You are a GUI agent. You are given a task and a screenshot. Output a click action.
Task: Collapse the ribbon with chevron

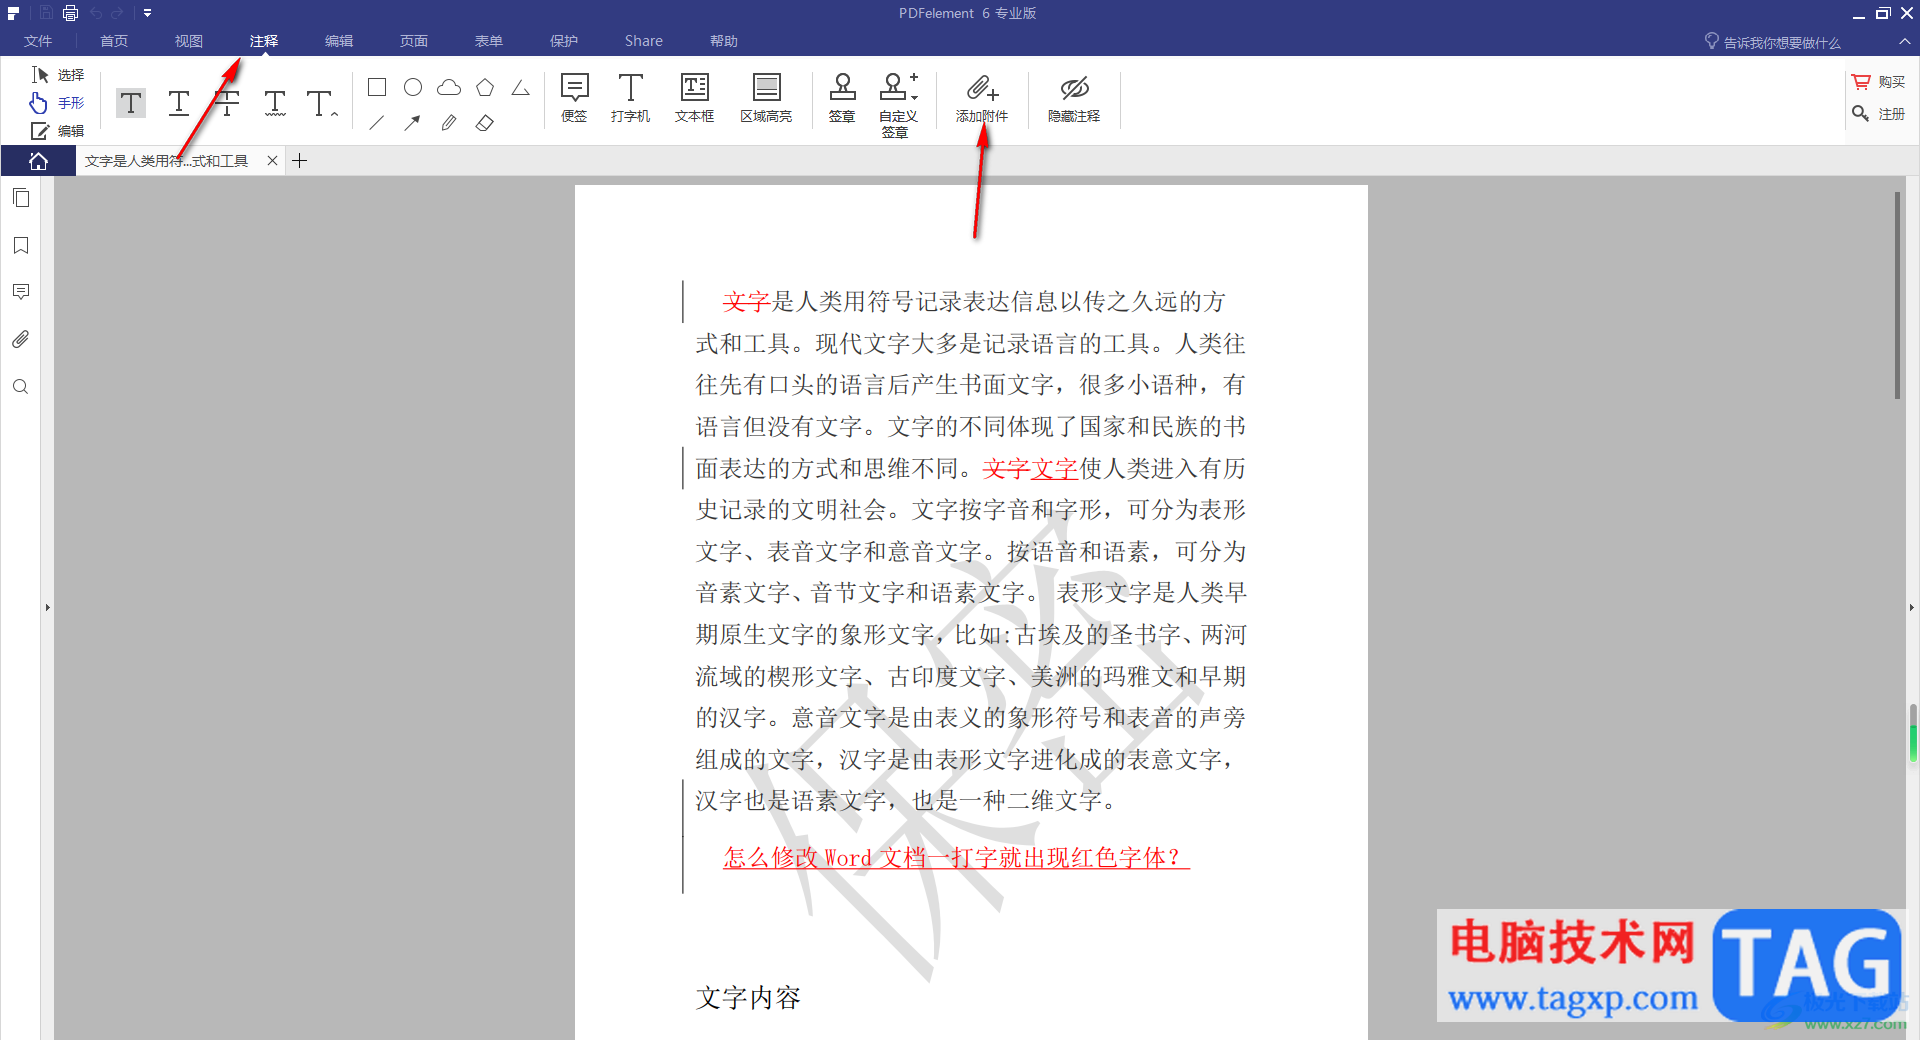pyautogui.click(x=1904, y=41)
